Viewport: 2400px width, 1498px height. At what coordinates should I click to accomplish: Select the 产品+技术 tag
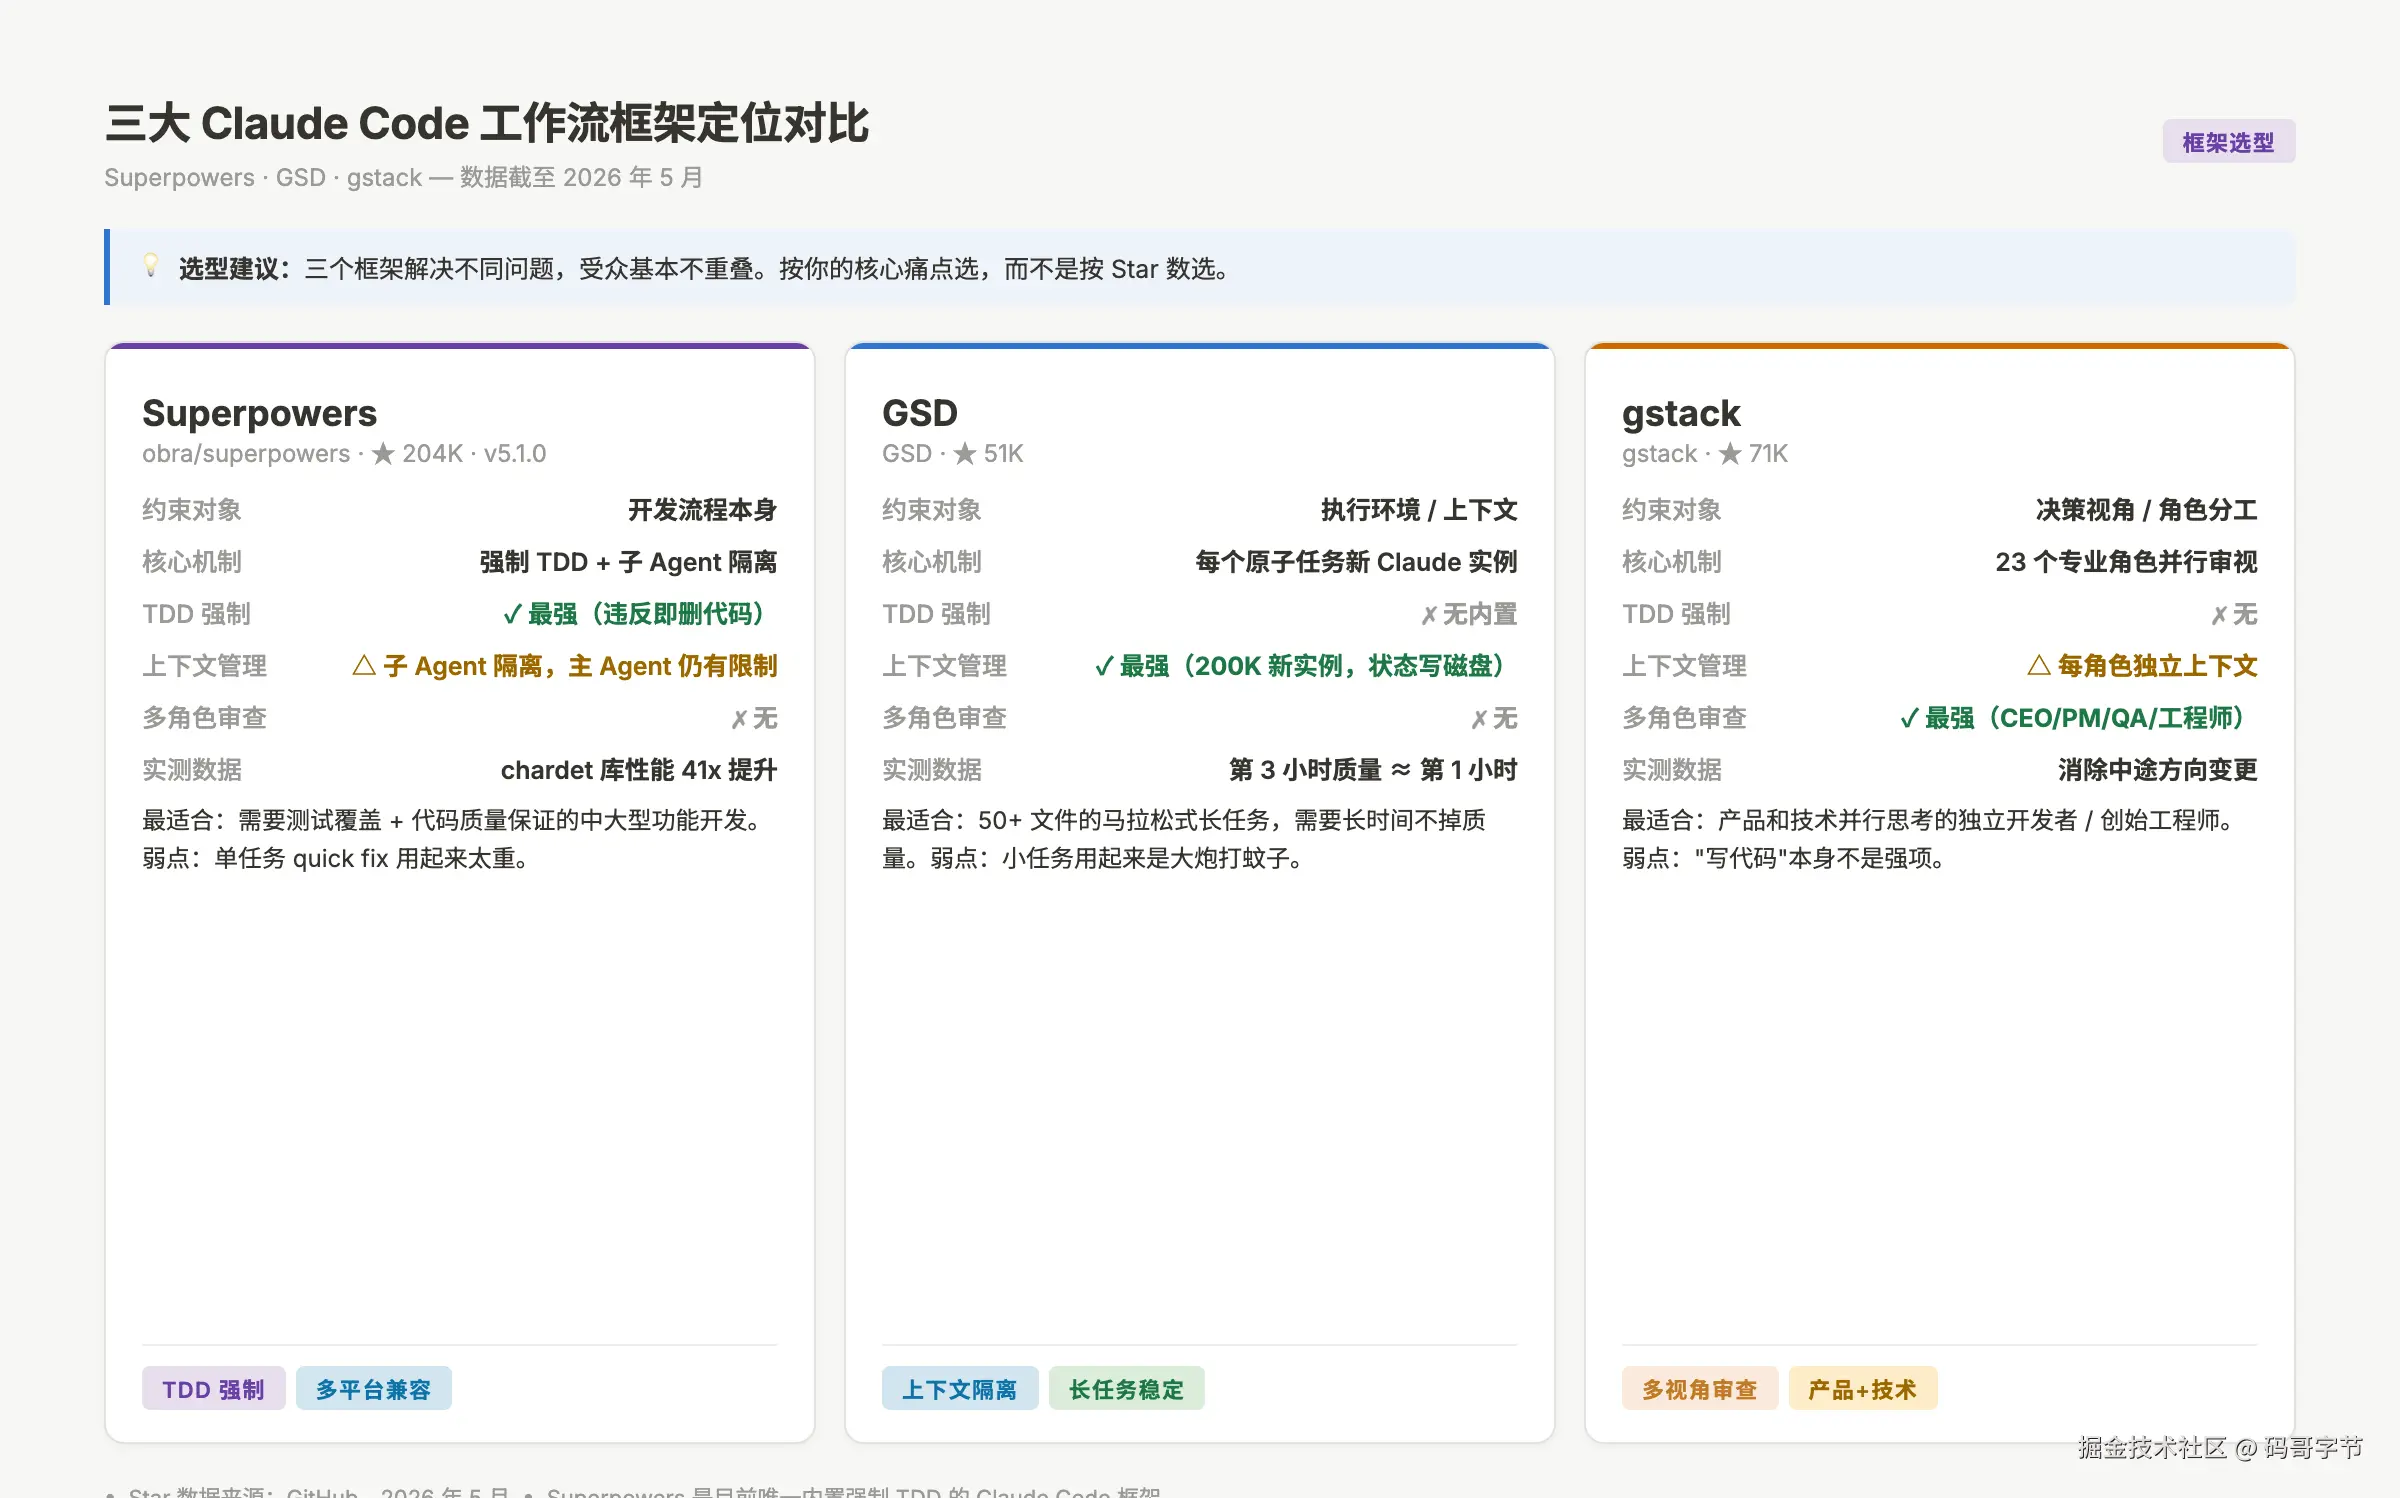pos(1862,1389)
